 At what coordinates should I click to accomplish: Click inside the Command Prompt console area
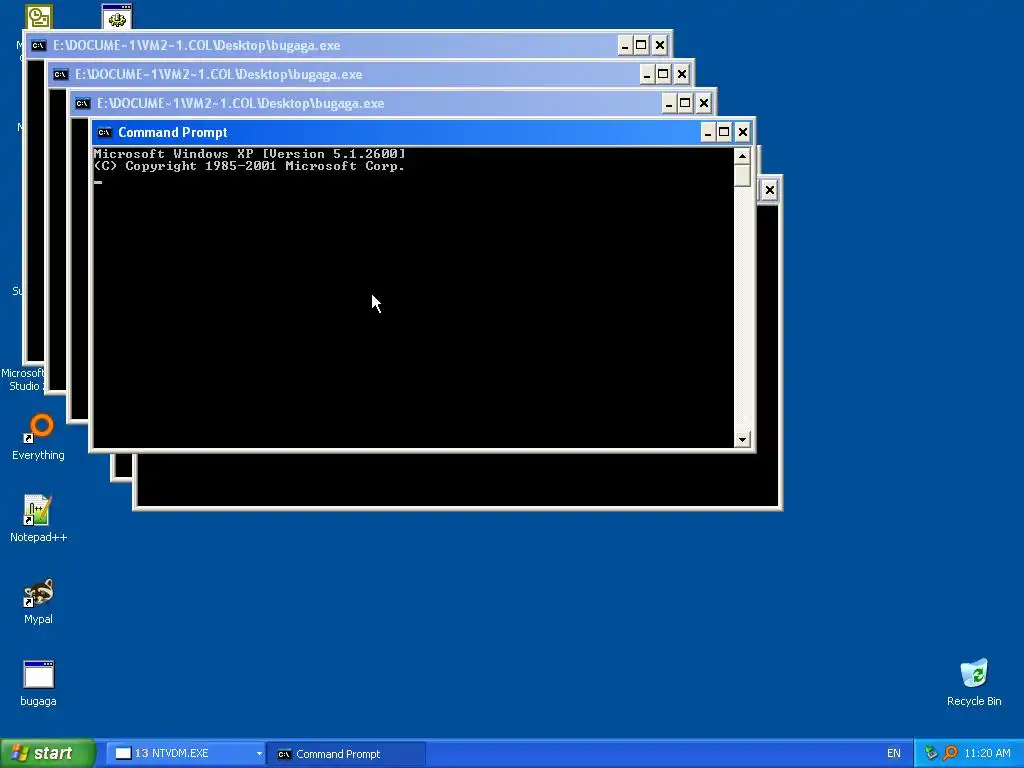[x=413, y=298]
